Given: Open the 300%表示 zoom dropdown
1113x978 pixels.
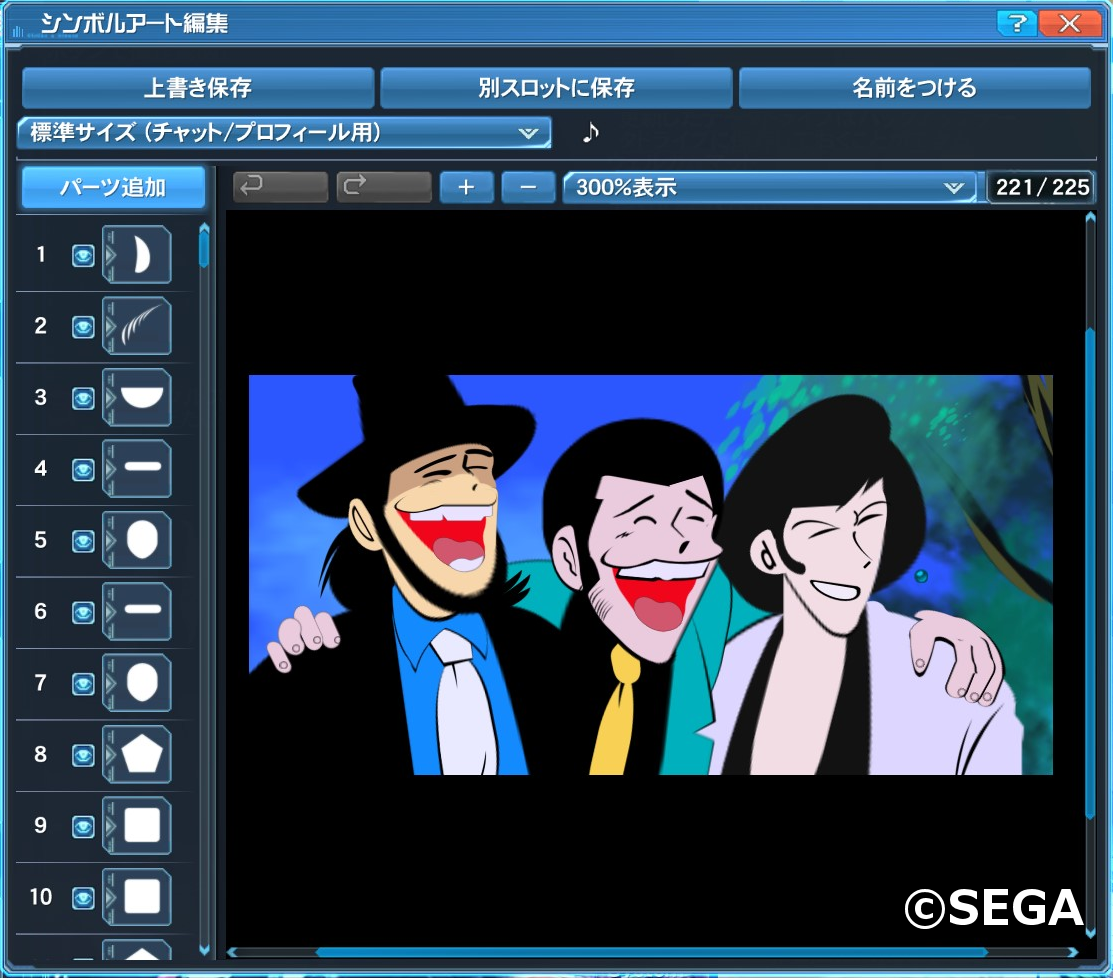Looking at the screenshot, I should (769, 187).
